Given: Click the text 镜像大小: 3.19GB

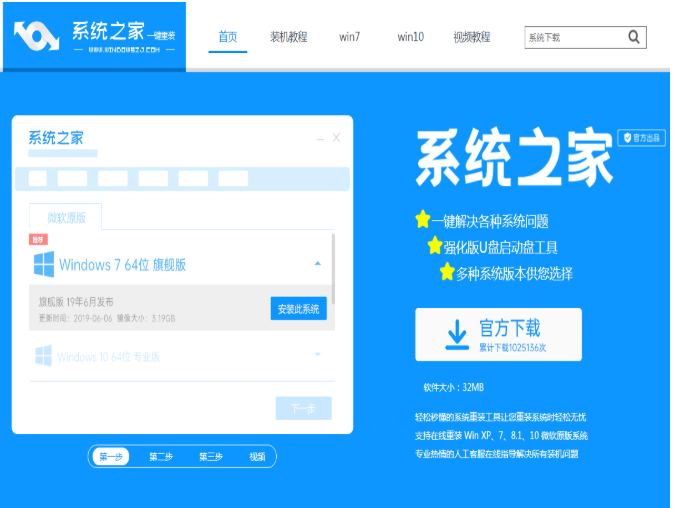Looking at the screenshot, I should (x=146, y=318).
